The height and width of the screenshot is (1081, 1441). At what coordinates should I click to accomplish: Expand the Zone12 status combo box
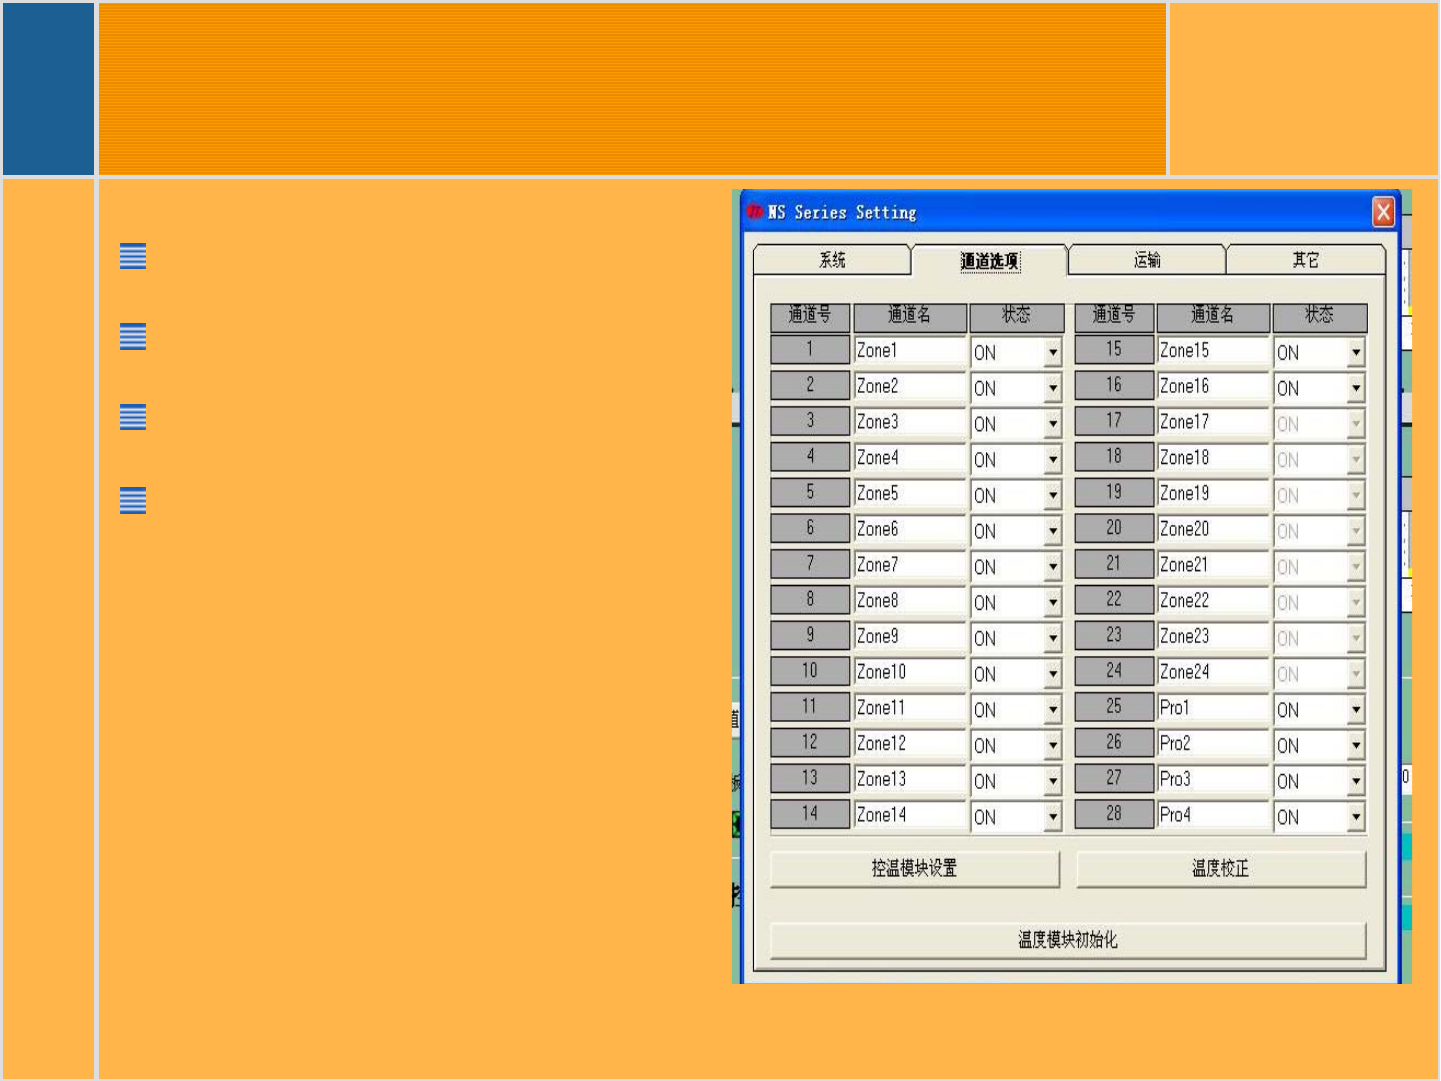1052,745
